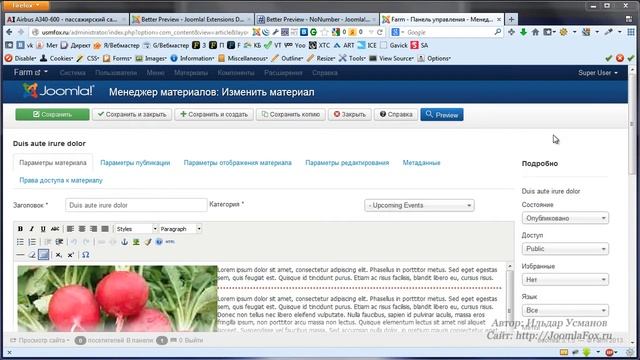Open Firefox home page icon

(535, 32)
